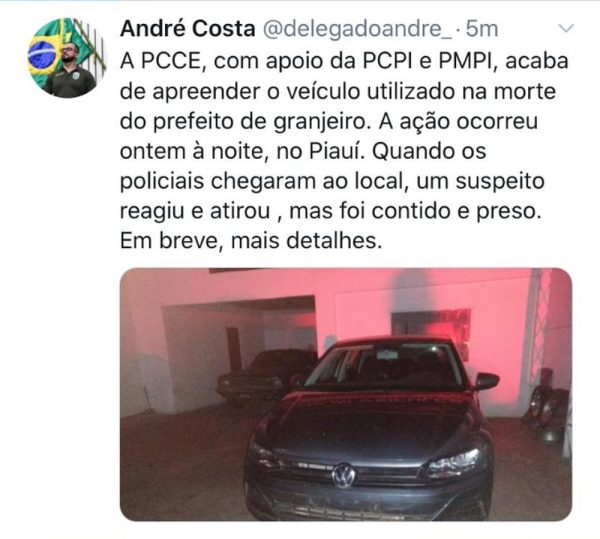
Task: Open the 5m timestamp permalink
Action: [x=481, y=29]
